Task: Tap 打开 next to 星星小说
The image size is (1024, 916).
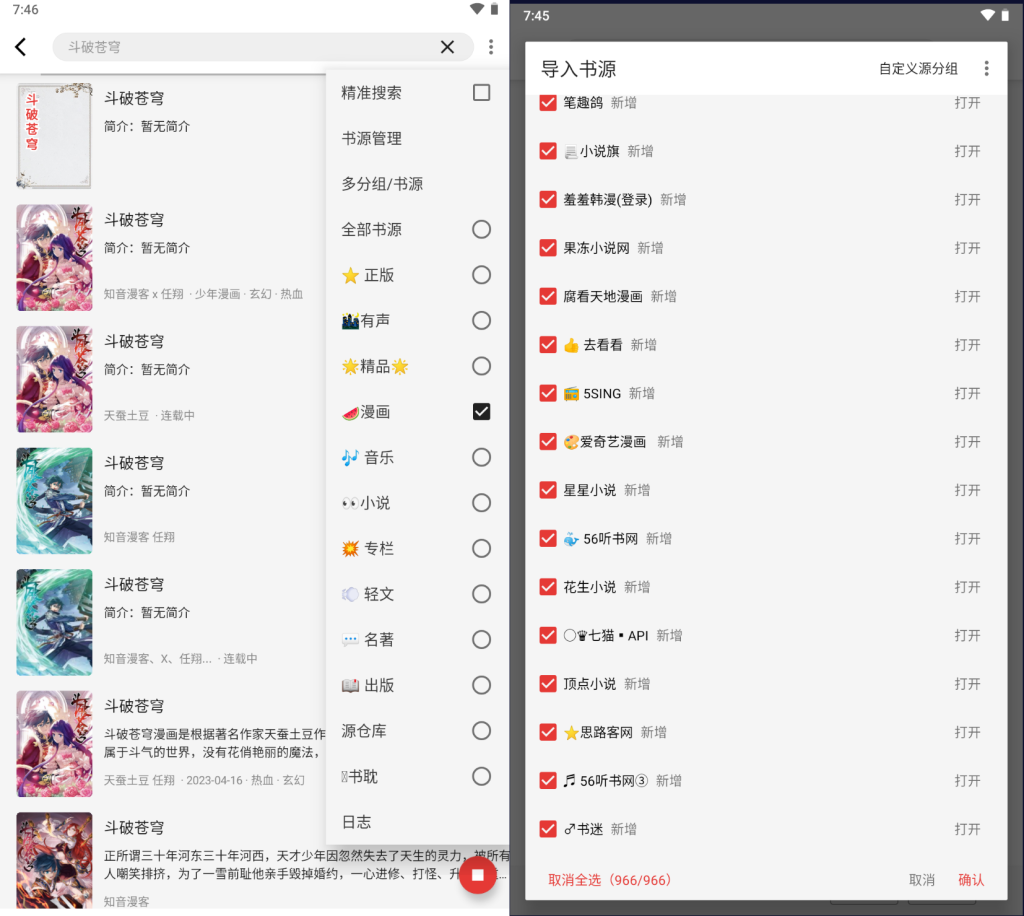Action: [966, 490]
